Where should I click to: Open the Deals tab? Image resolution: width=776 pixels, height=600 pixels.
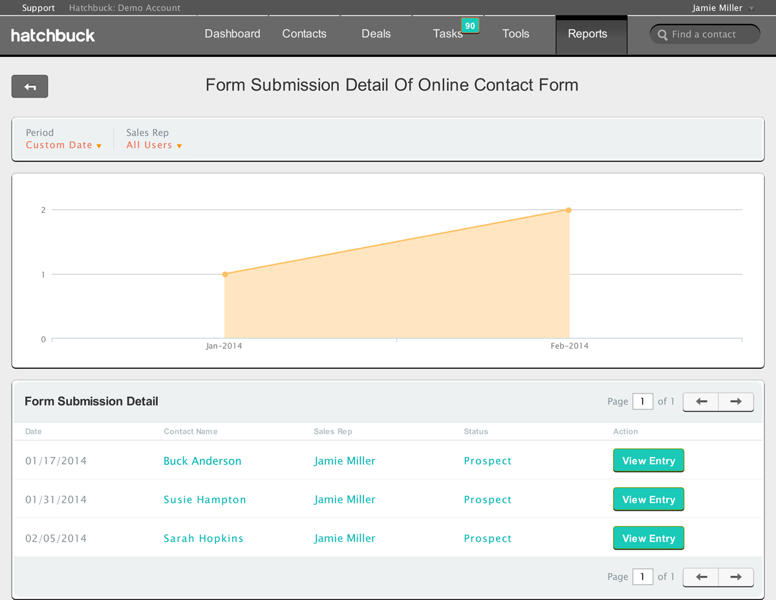coord(376,34)
